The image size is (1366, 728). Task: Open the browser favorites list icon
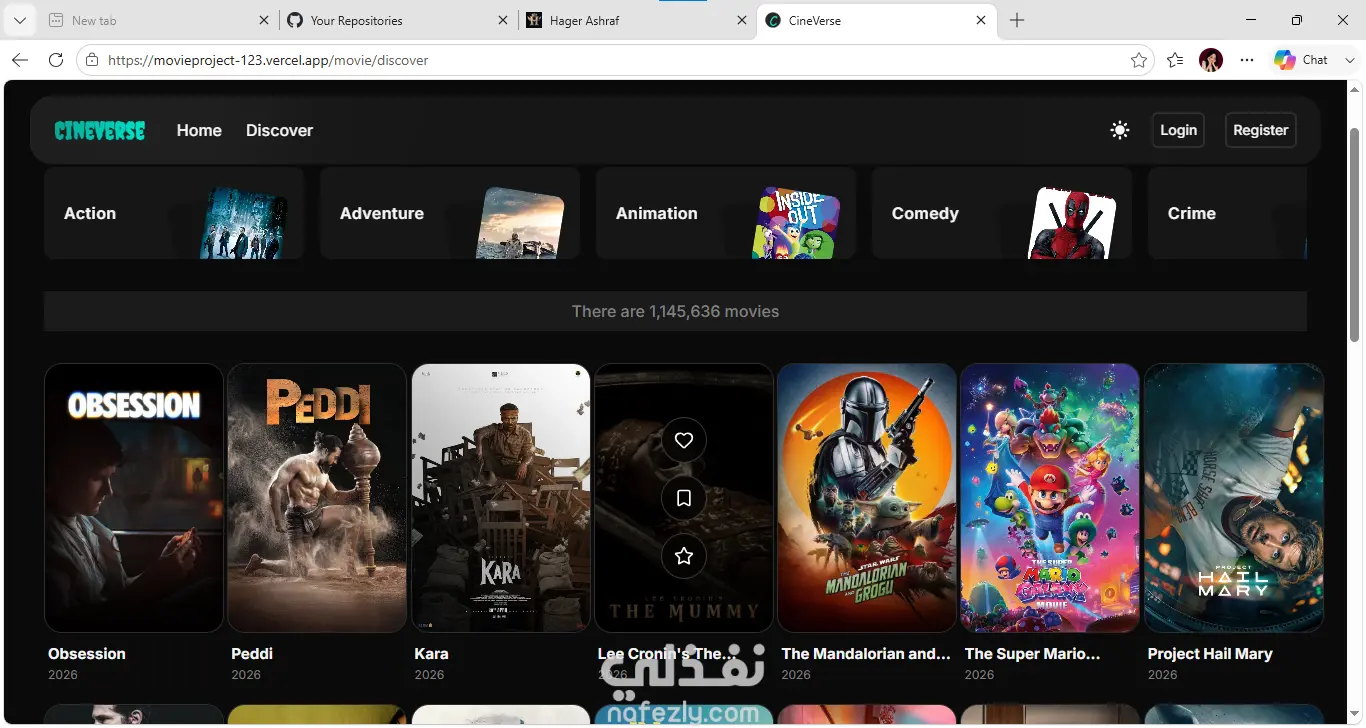pos(1175,60)
